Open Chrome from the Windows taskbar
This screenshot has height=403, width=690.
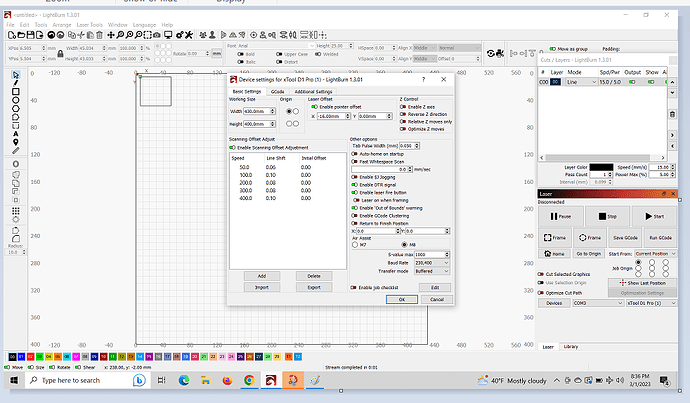pos(249,380)
